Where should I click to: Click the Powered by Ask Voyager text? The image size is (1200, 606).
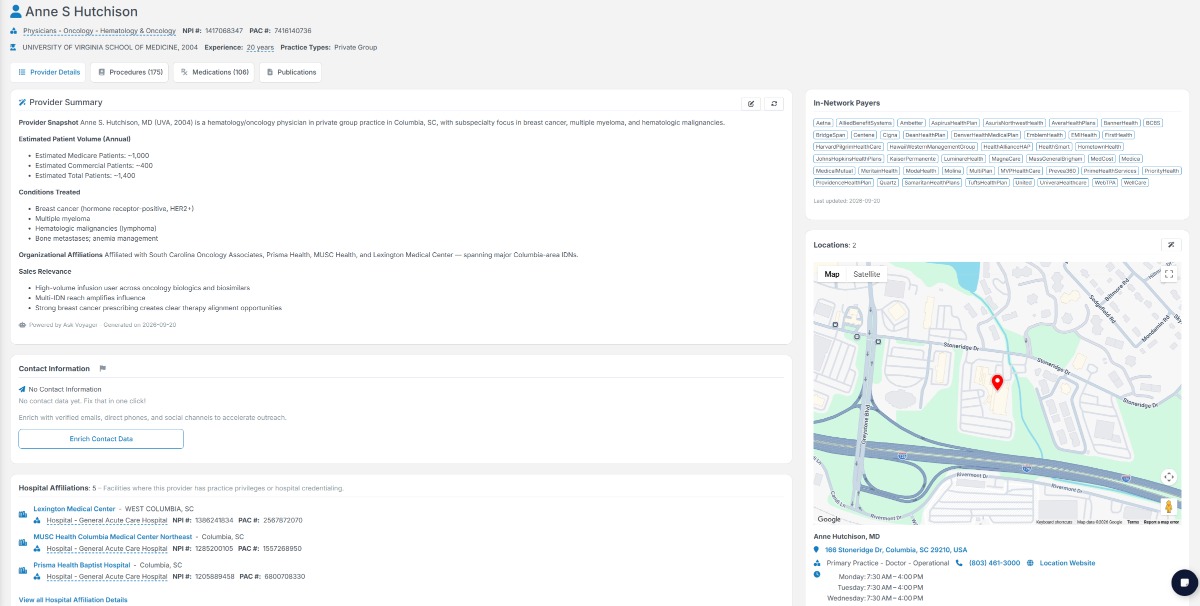63,325
